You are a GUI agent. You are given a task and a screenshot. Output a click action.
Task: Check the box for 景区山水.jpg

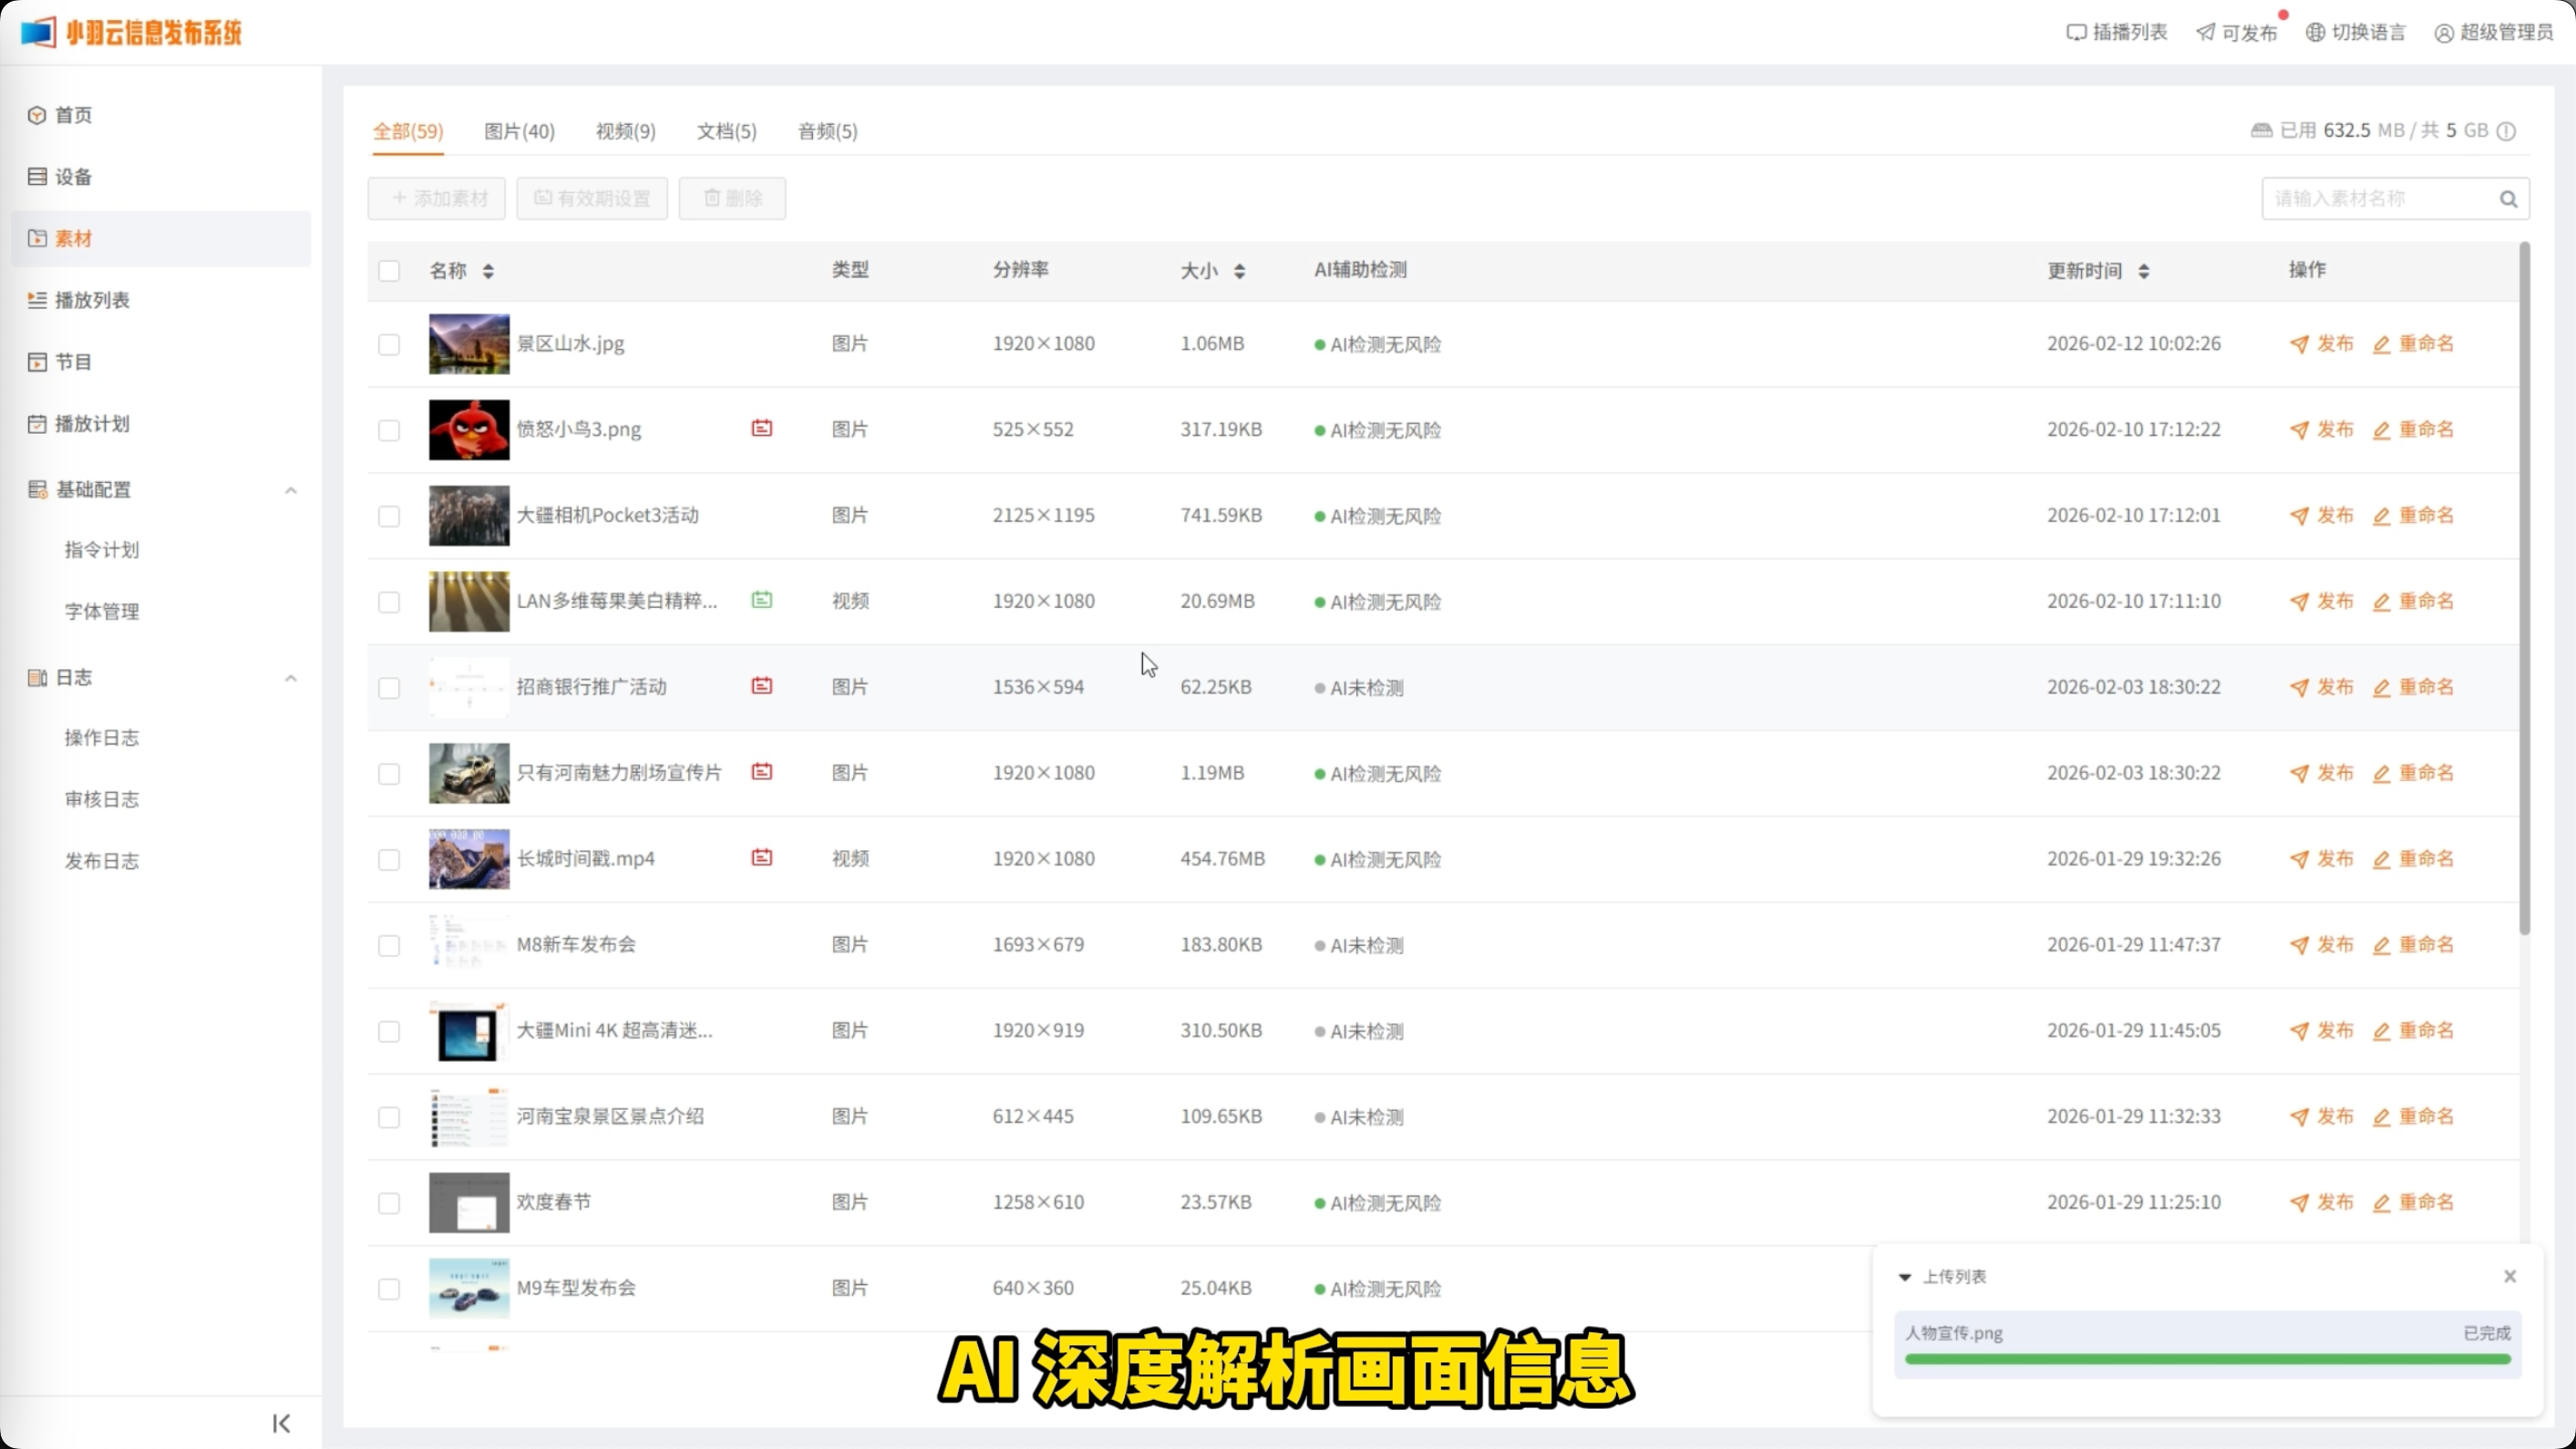pos(389,345)
